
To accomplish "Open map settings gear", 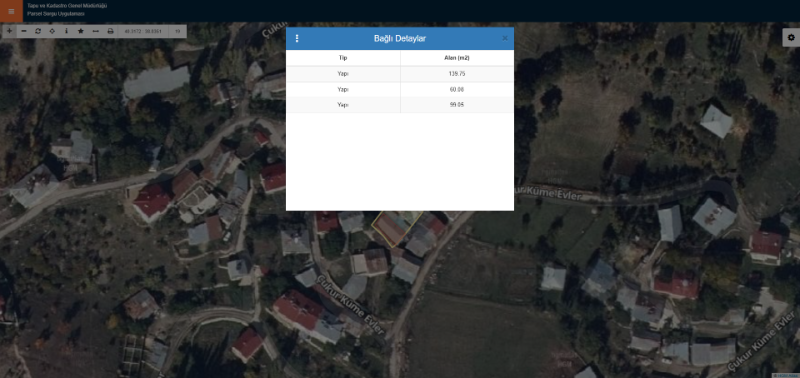I will (791, 38).
